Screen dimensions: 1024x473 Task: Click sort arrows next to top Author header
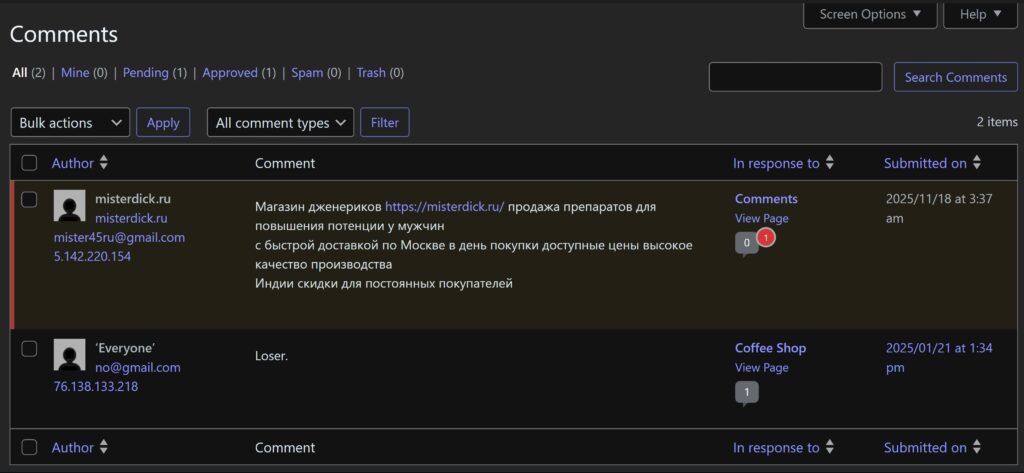coord(104,163)
